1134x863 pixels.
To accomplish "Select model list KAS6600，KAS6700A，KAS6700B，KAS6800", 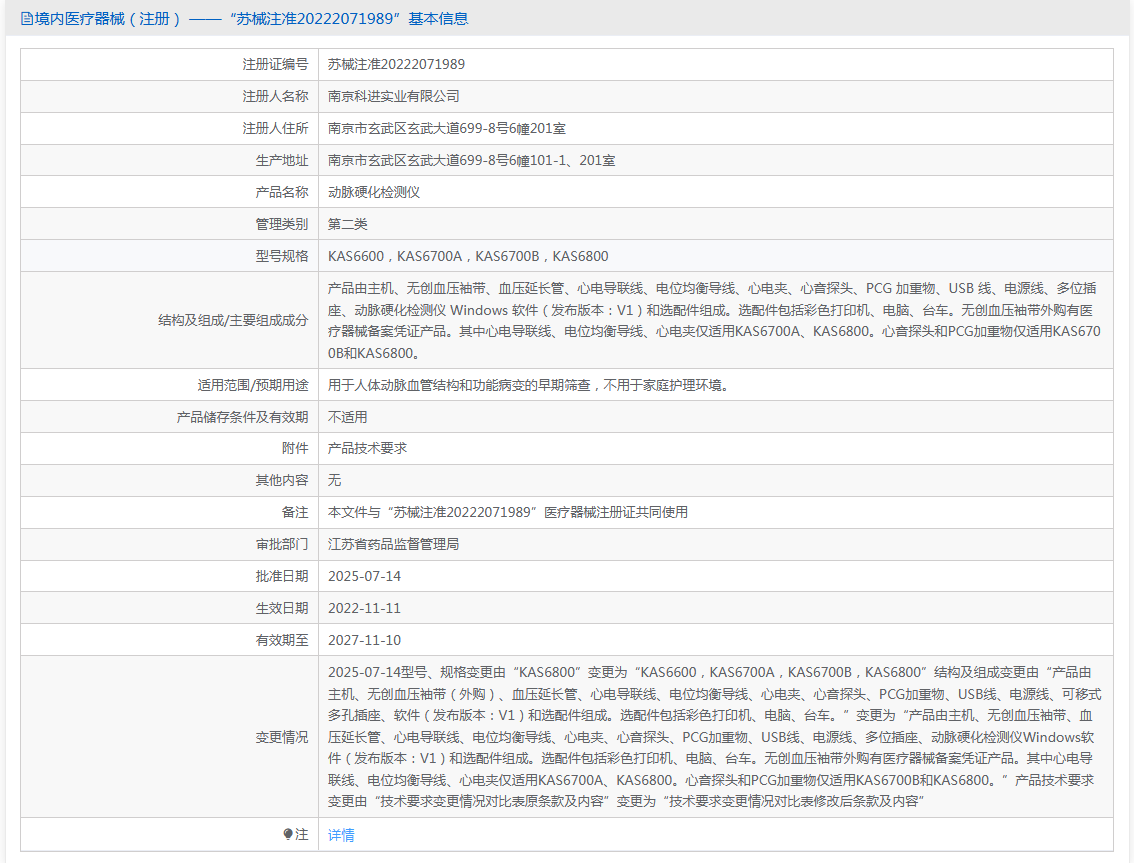I will click(x=468, y=256).
